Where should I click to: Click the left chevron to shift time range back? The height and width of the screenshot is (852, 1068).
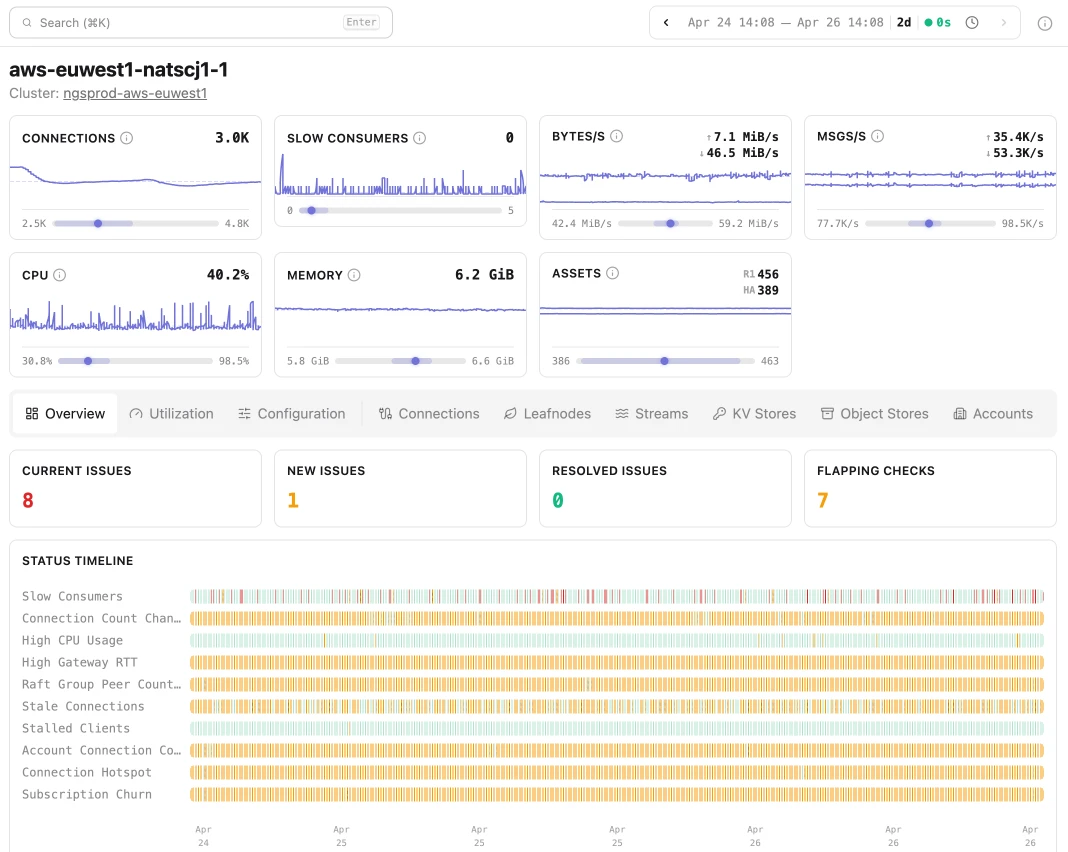point(666,22)
